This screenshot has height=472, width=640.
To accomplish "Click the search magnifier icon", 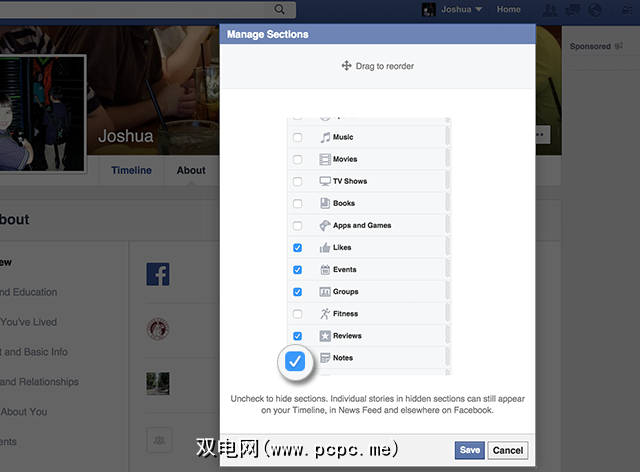I will point(280,9).
